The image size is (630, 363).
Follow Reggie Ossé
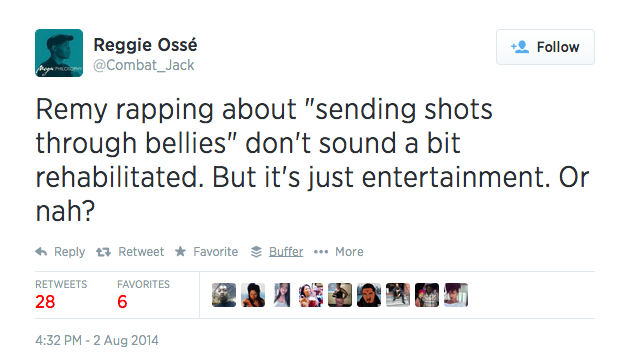tap(545, 47)
